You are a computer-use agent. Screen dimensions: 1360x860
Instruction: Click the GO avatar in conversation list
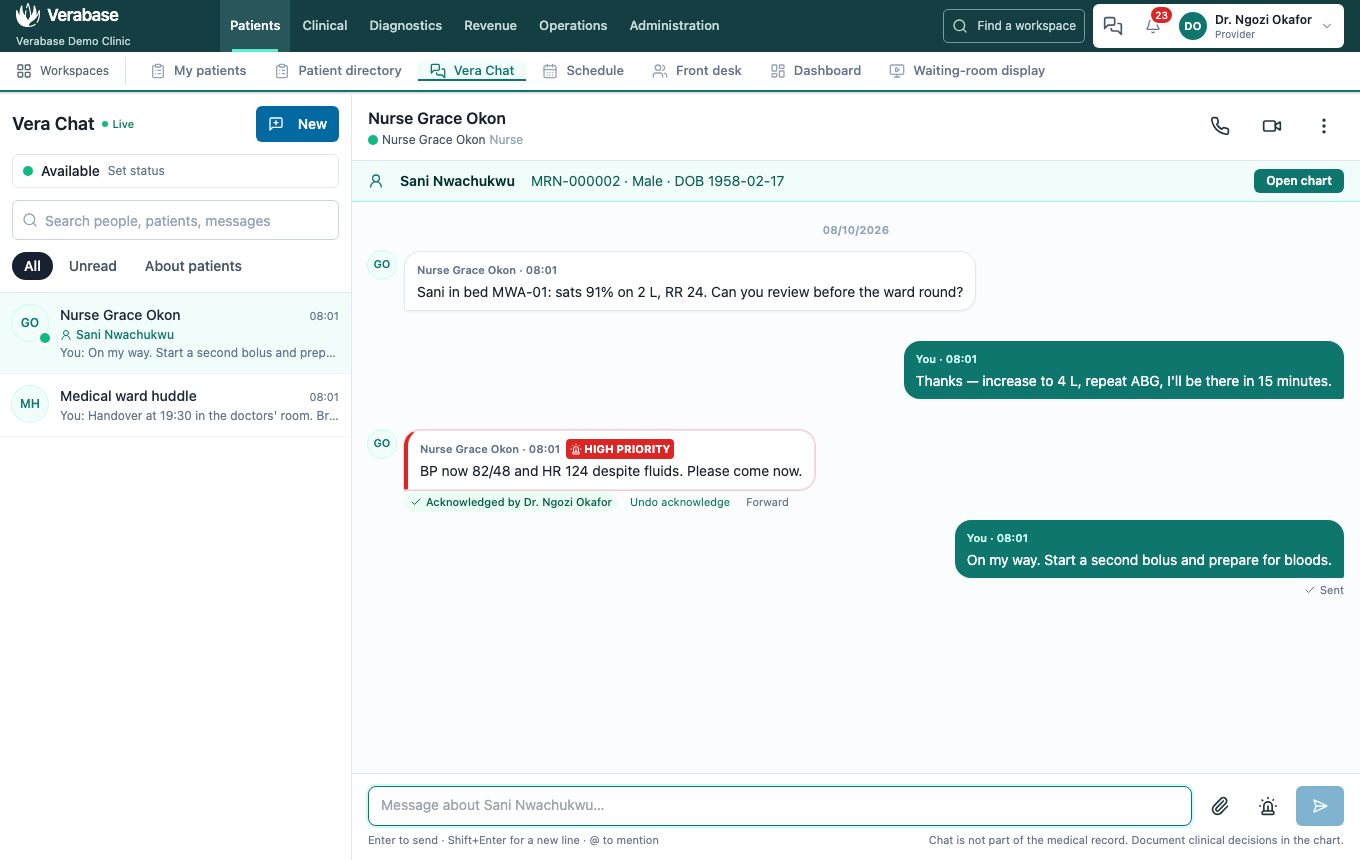click(x=30, y=323)
